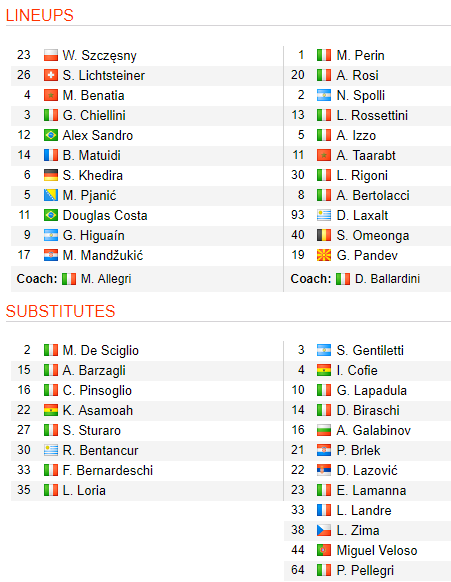Click the Portuguese flag beside Miguel Veloso

tap(324, 550)
